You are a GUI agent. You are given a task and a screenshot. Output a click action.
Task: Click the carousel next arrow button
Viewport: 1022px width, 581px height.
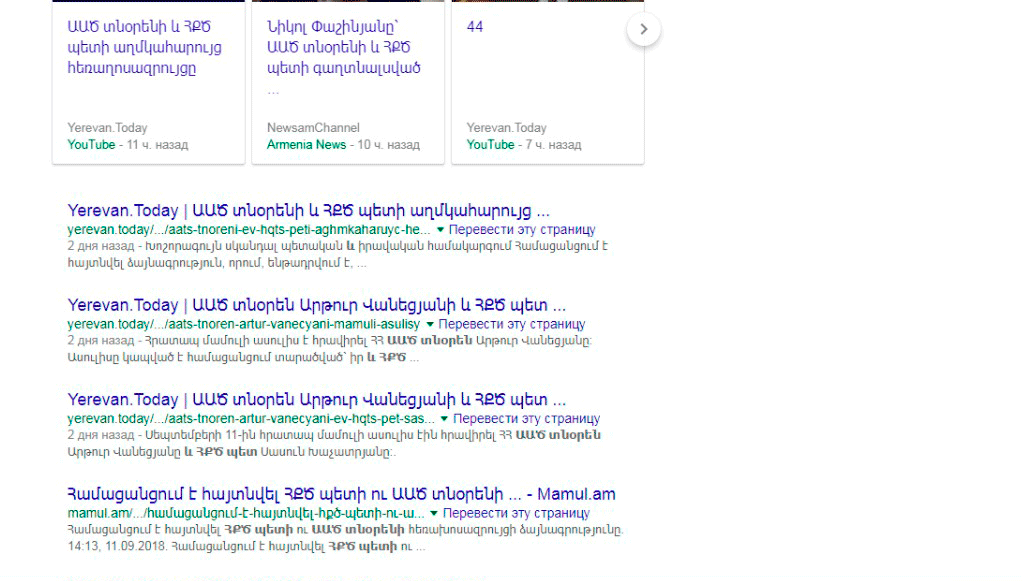point(644,29)
